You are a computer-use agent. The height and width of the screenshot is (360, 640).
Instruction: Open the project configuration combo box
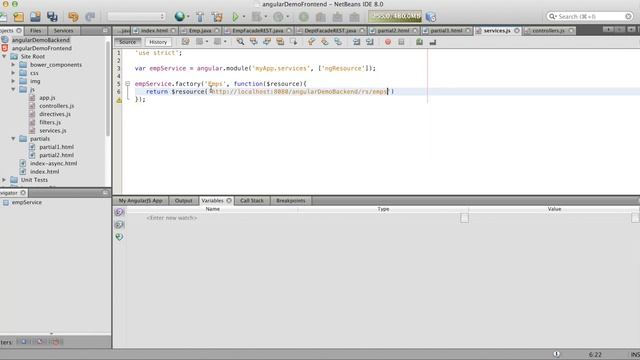[x=136, y=16]
